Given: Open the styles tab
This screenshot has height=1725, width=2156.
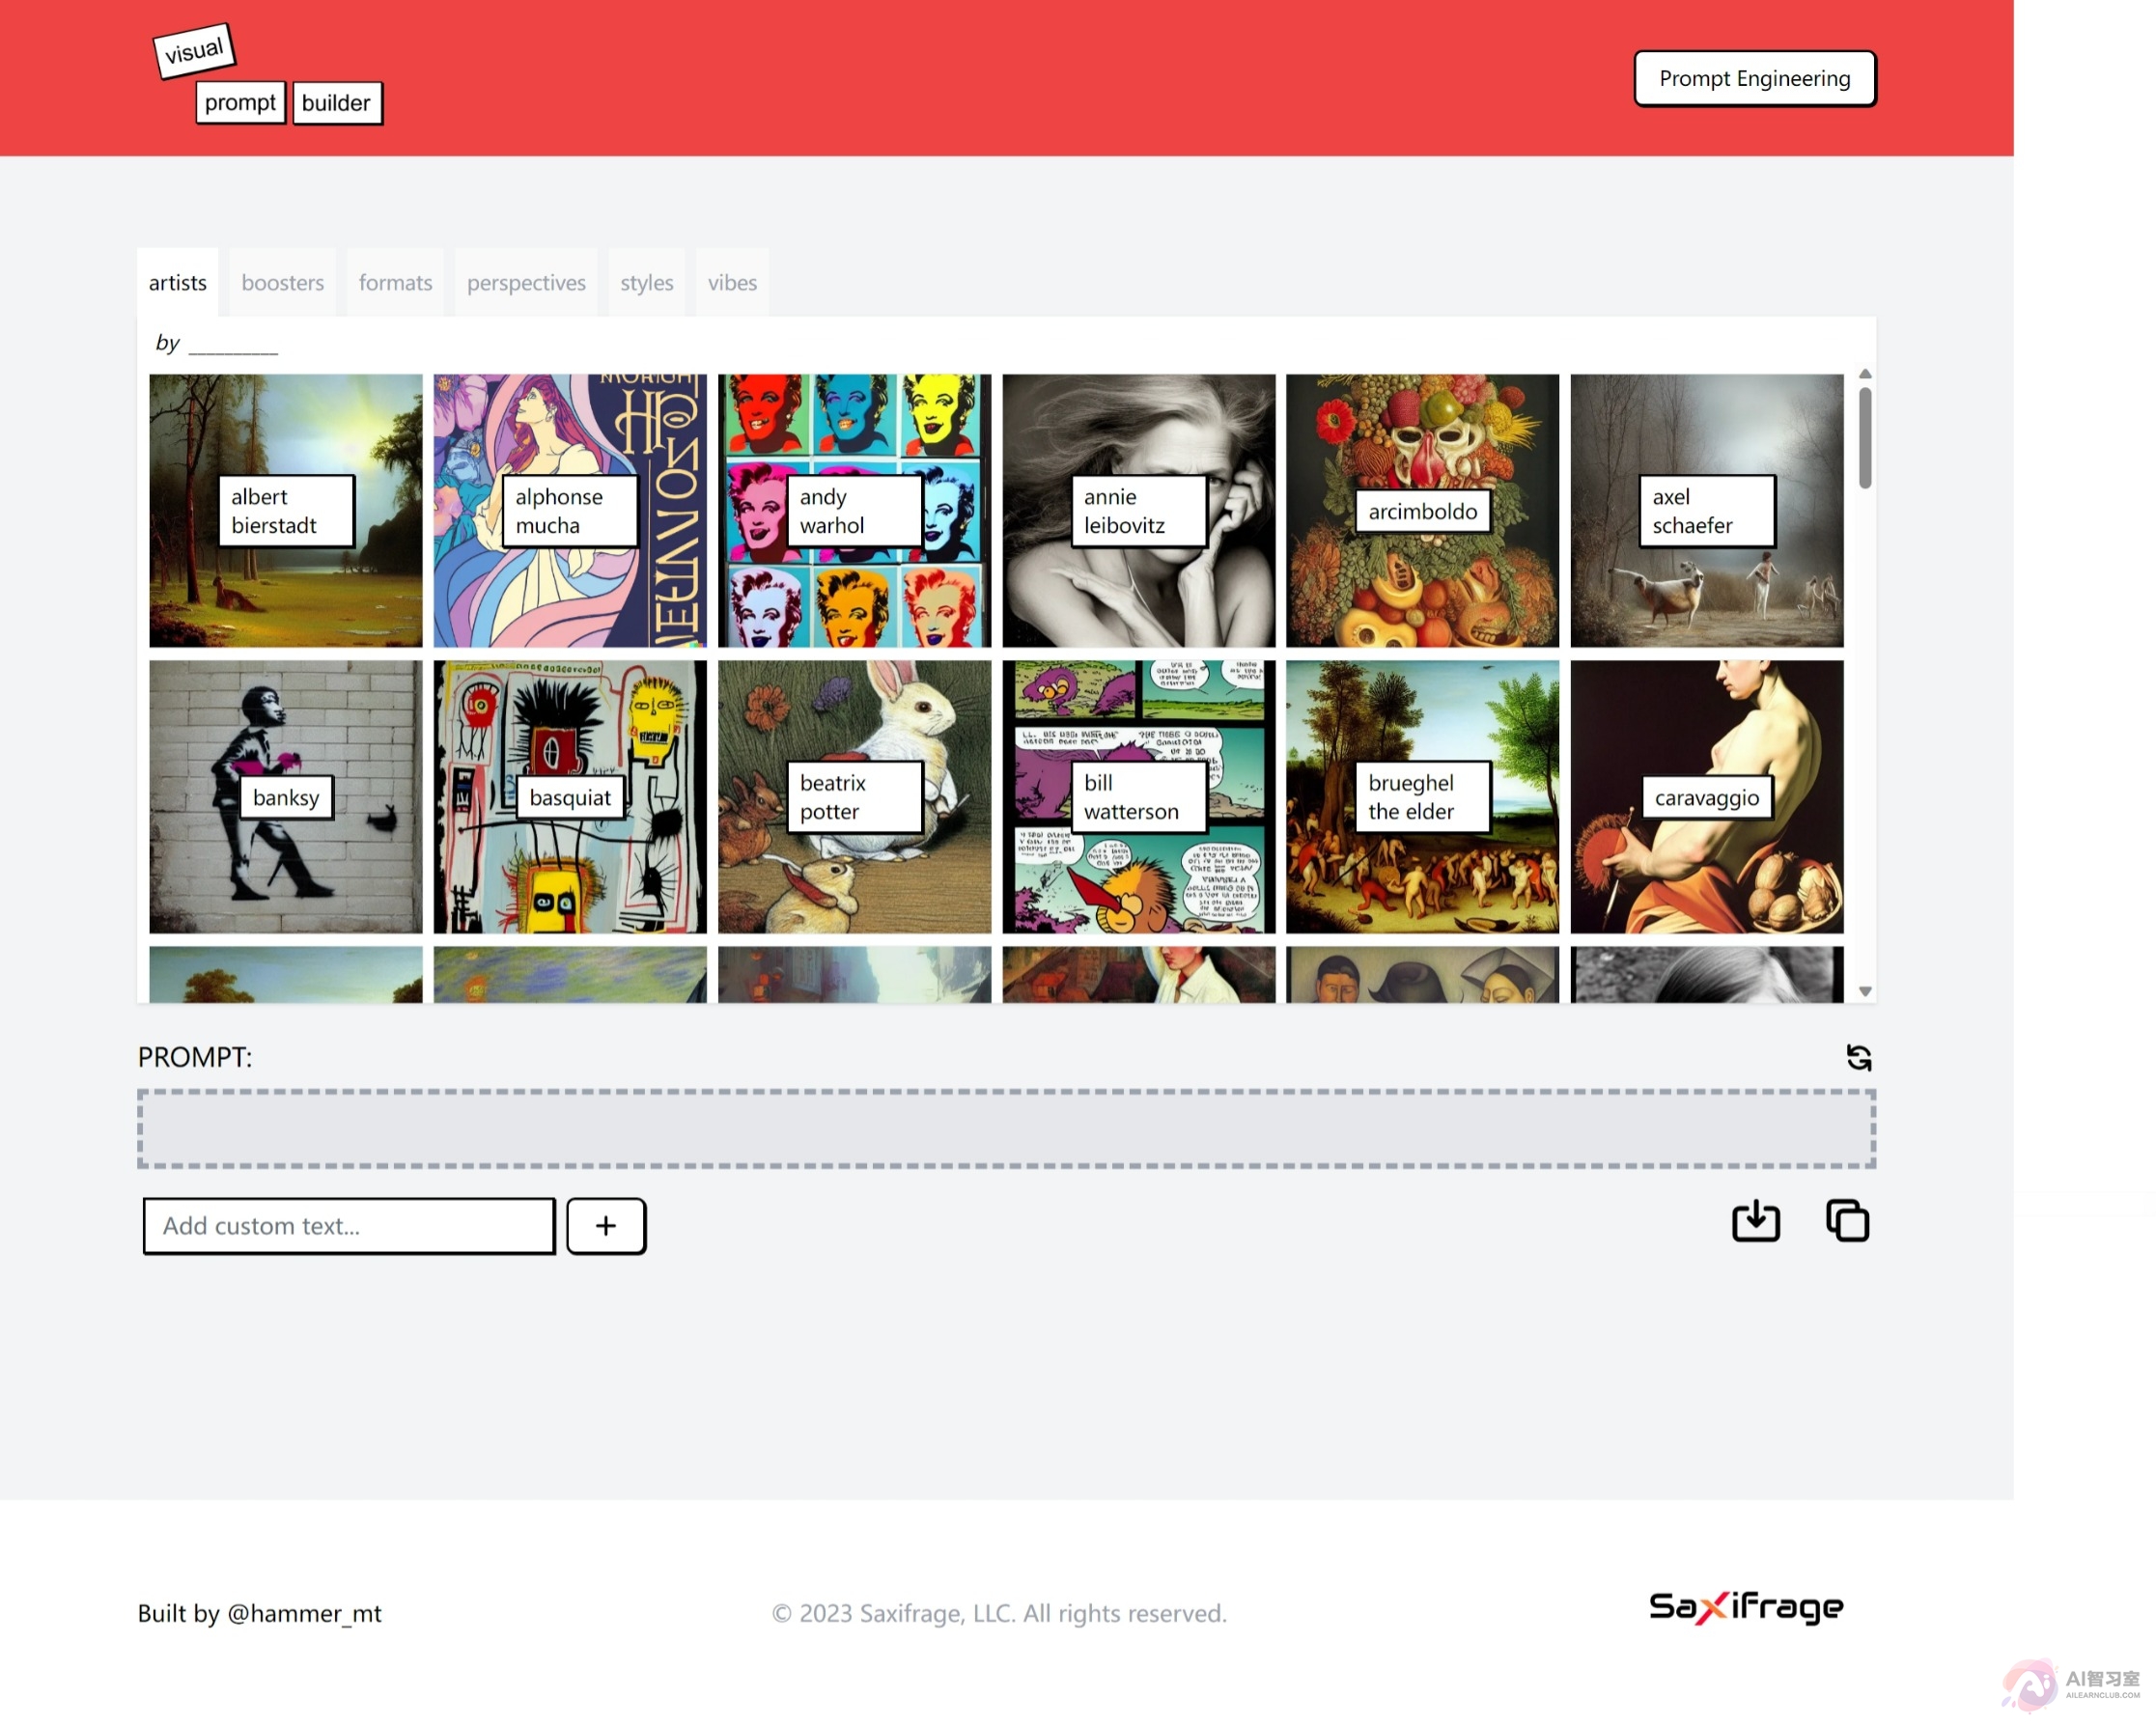Looking at the screenshot, I should (647, 282).
